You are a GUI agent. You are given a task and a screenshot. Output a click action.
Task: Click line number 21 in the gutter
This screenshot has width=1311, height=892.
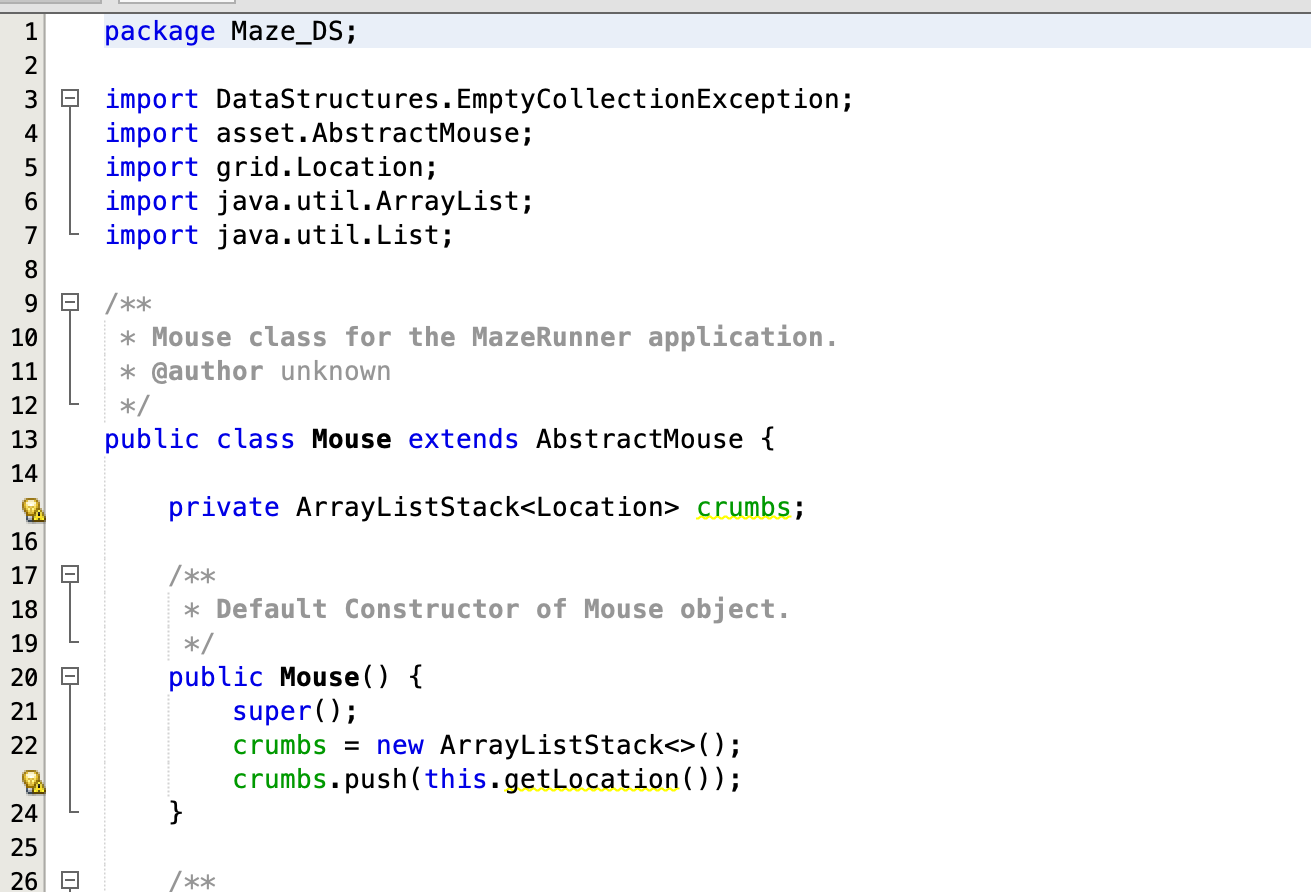coord(30,710)
